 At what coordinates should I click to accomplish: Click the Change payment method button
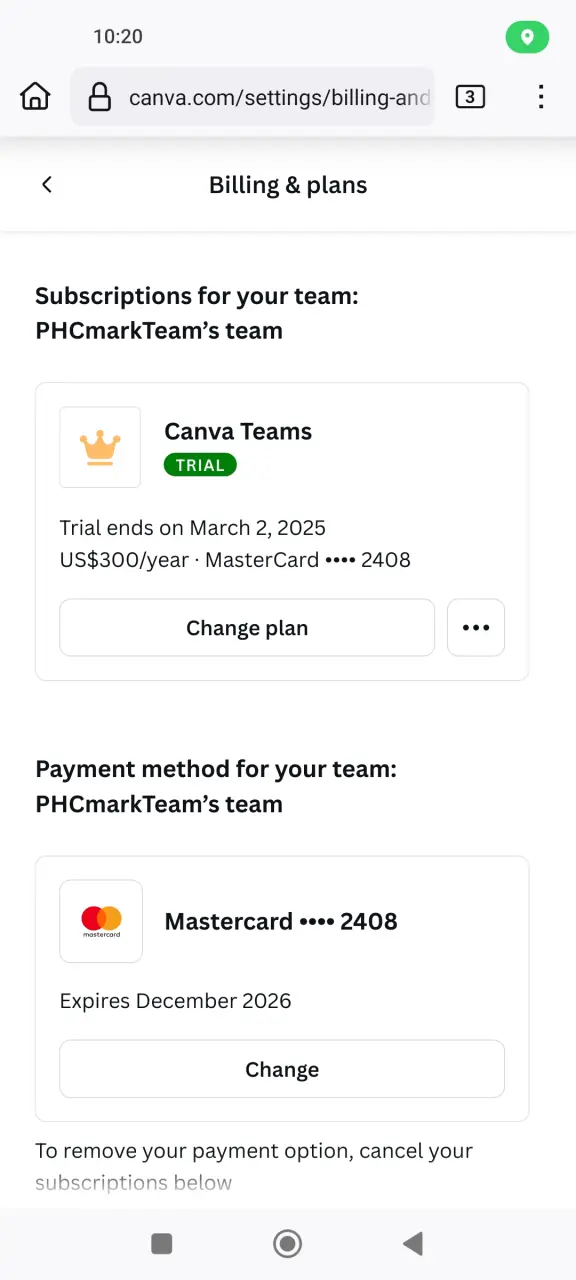pyautogui.click(x=282, y=1069)
